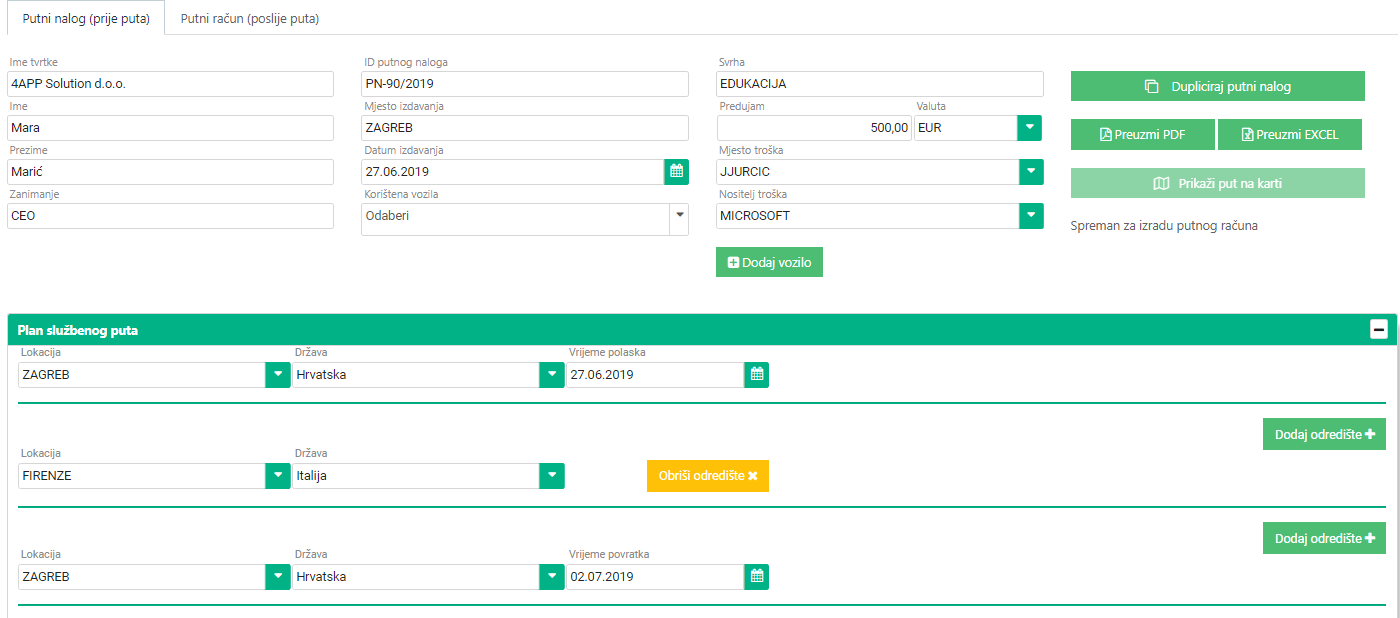Viewport: 1400px width, 618px height.
Task: Open calendar for Vrijeme polaska date
Action: pos(757,375)
